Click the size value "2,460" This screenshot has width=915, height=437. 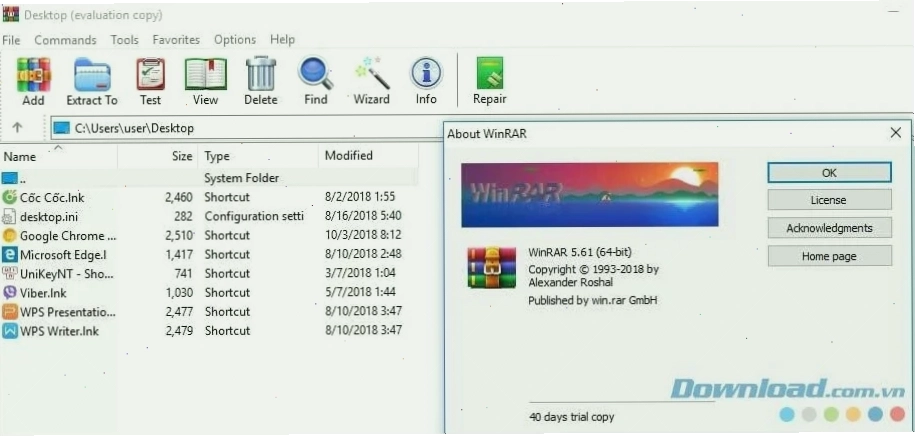179,197
